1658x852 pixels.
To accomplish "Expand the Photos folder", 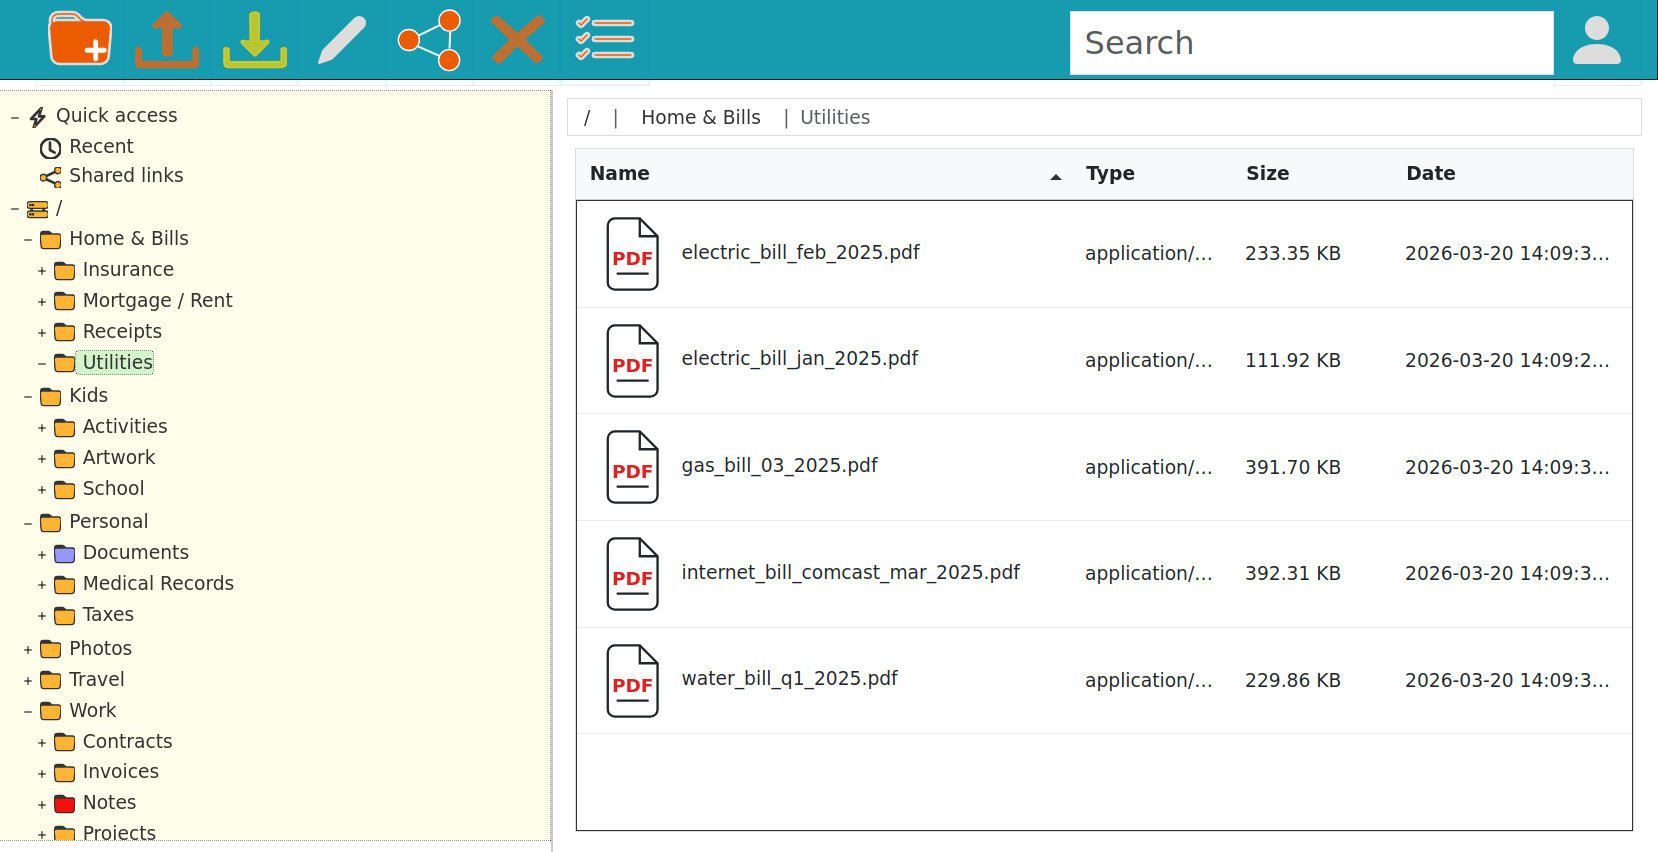I will [x=28, y=650].
